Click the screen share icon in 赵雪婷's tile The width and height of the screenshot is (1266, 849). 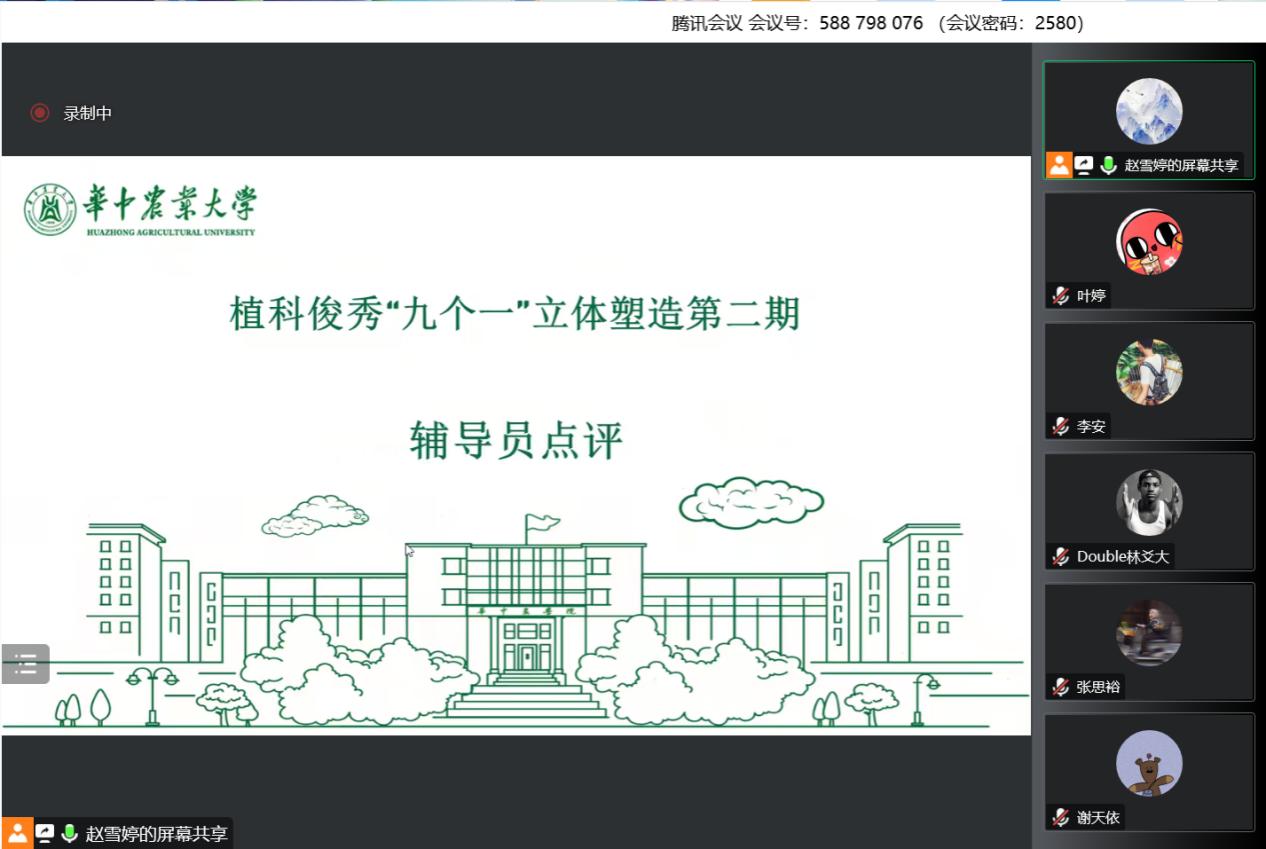(1084, 165)
